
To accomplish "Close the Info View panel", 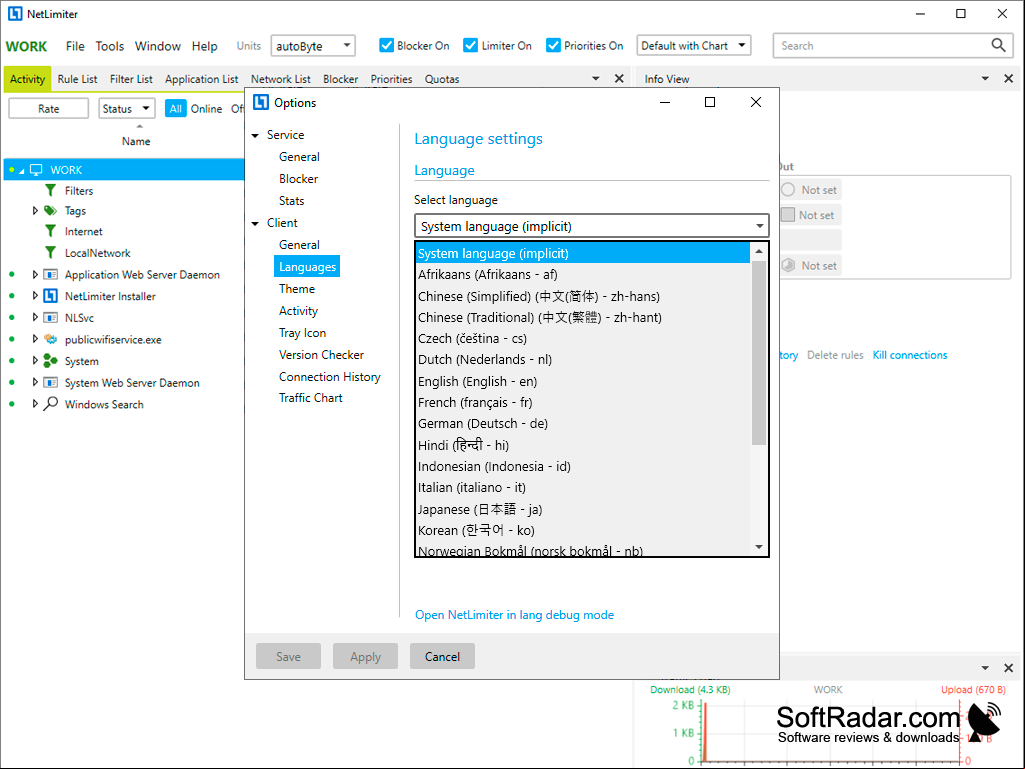I will tap(1009, 78).
